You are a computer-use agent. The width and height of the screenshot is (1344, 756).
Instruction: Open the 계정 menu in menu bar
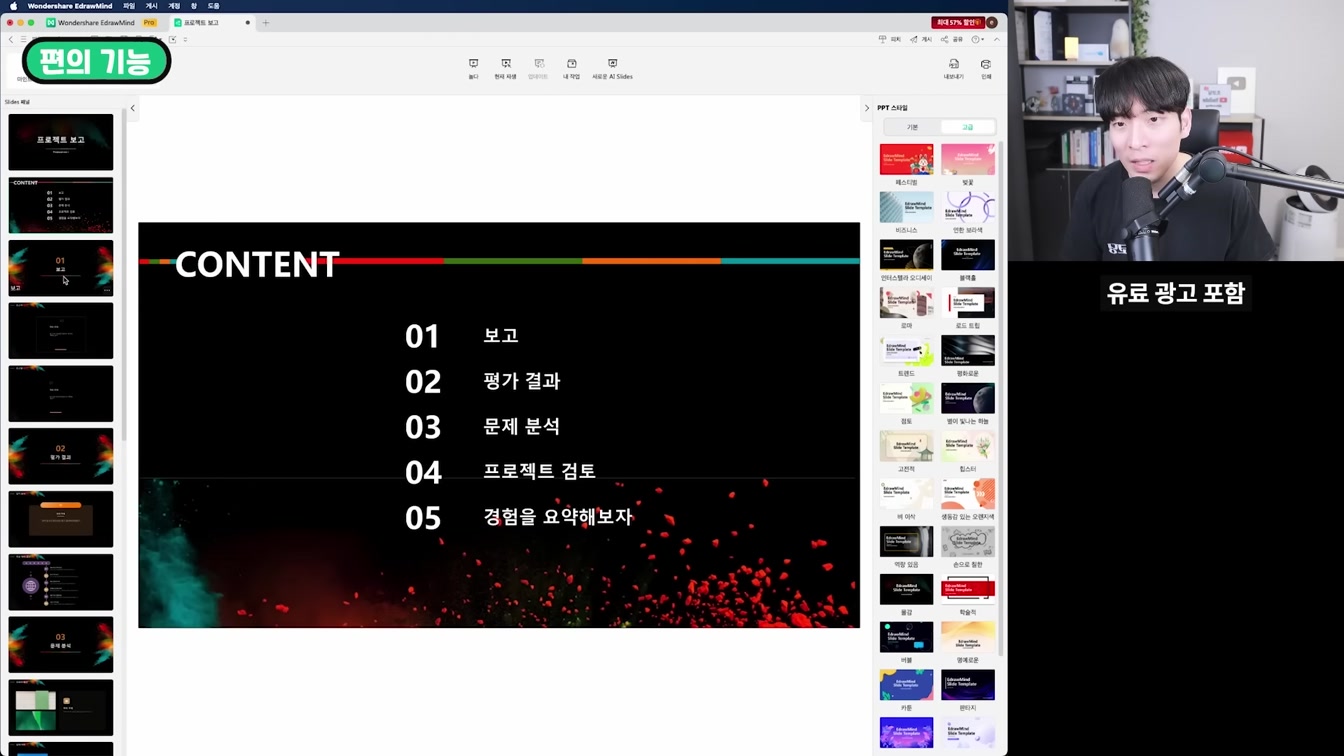coord(174,6)
